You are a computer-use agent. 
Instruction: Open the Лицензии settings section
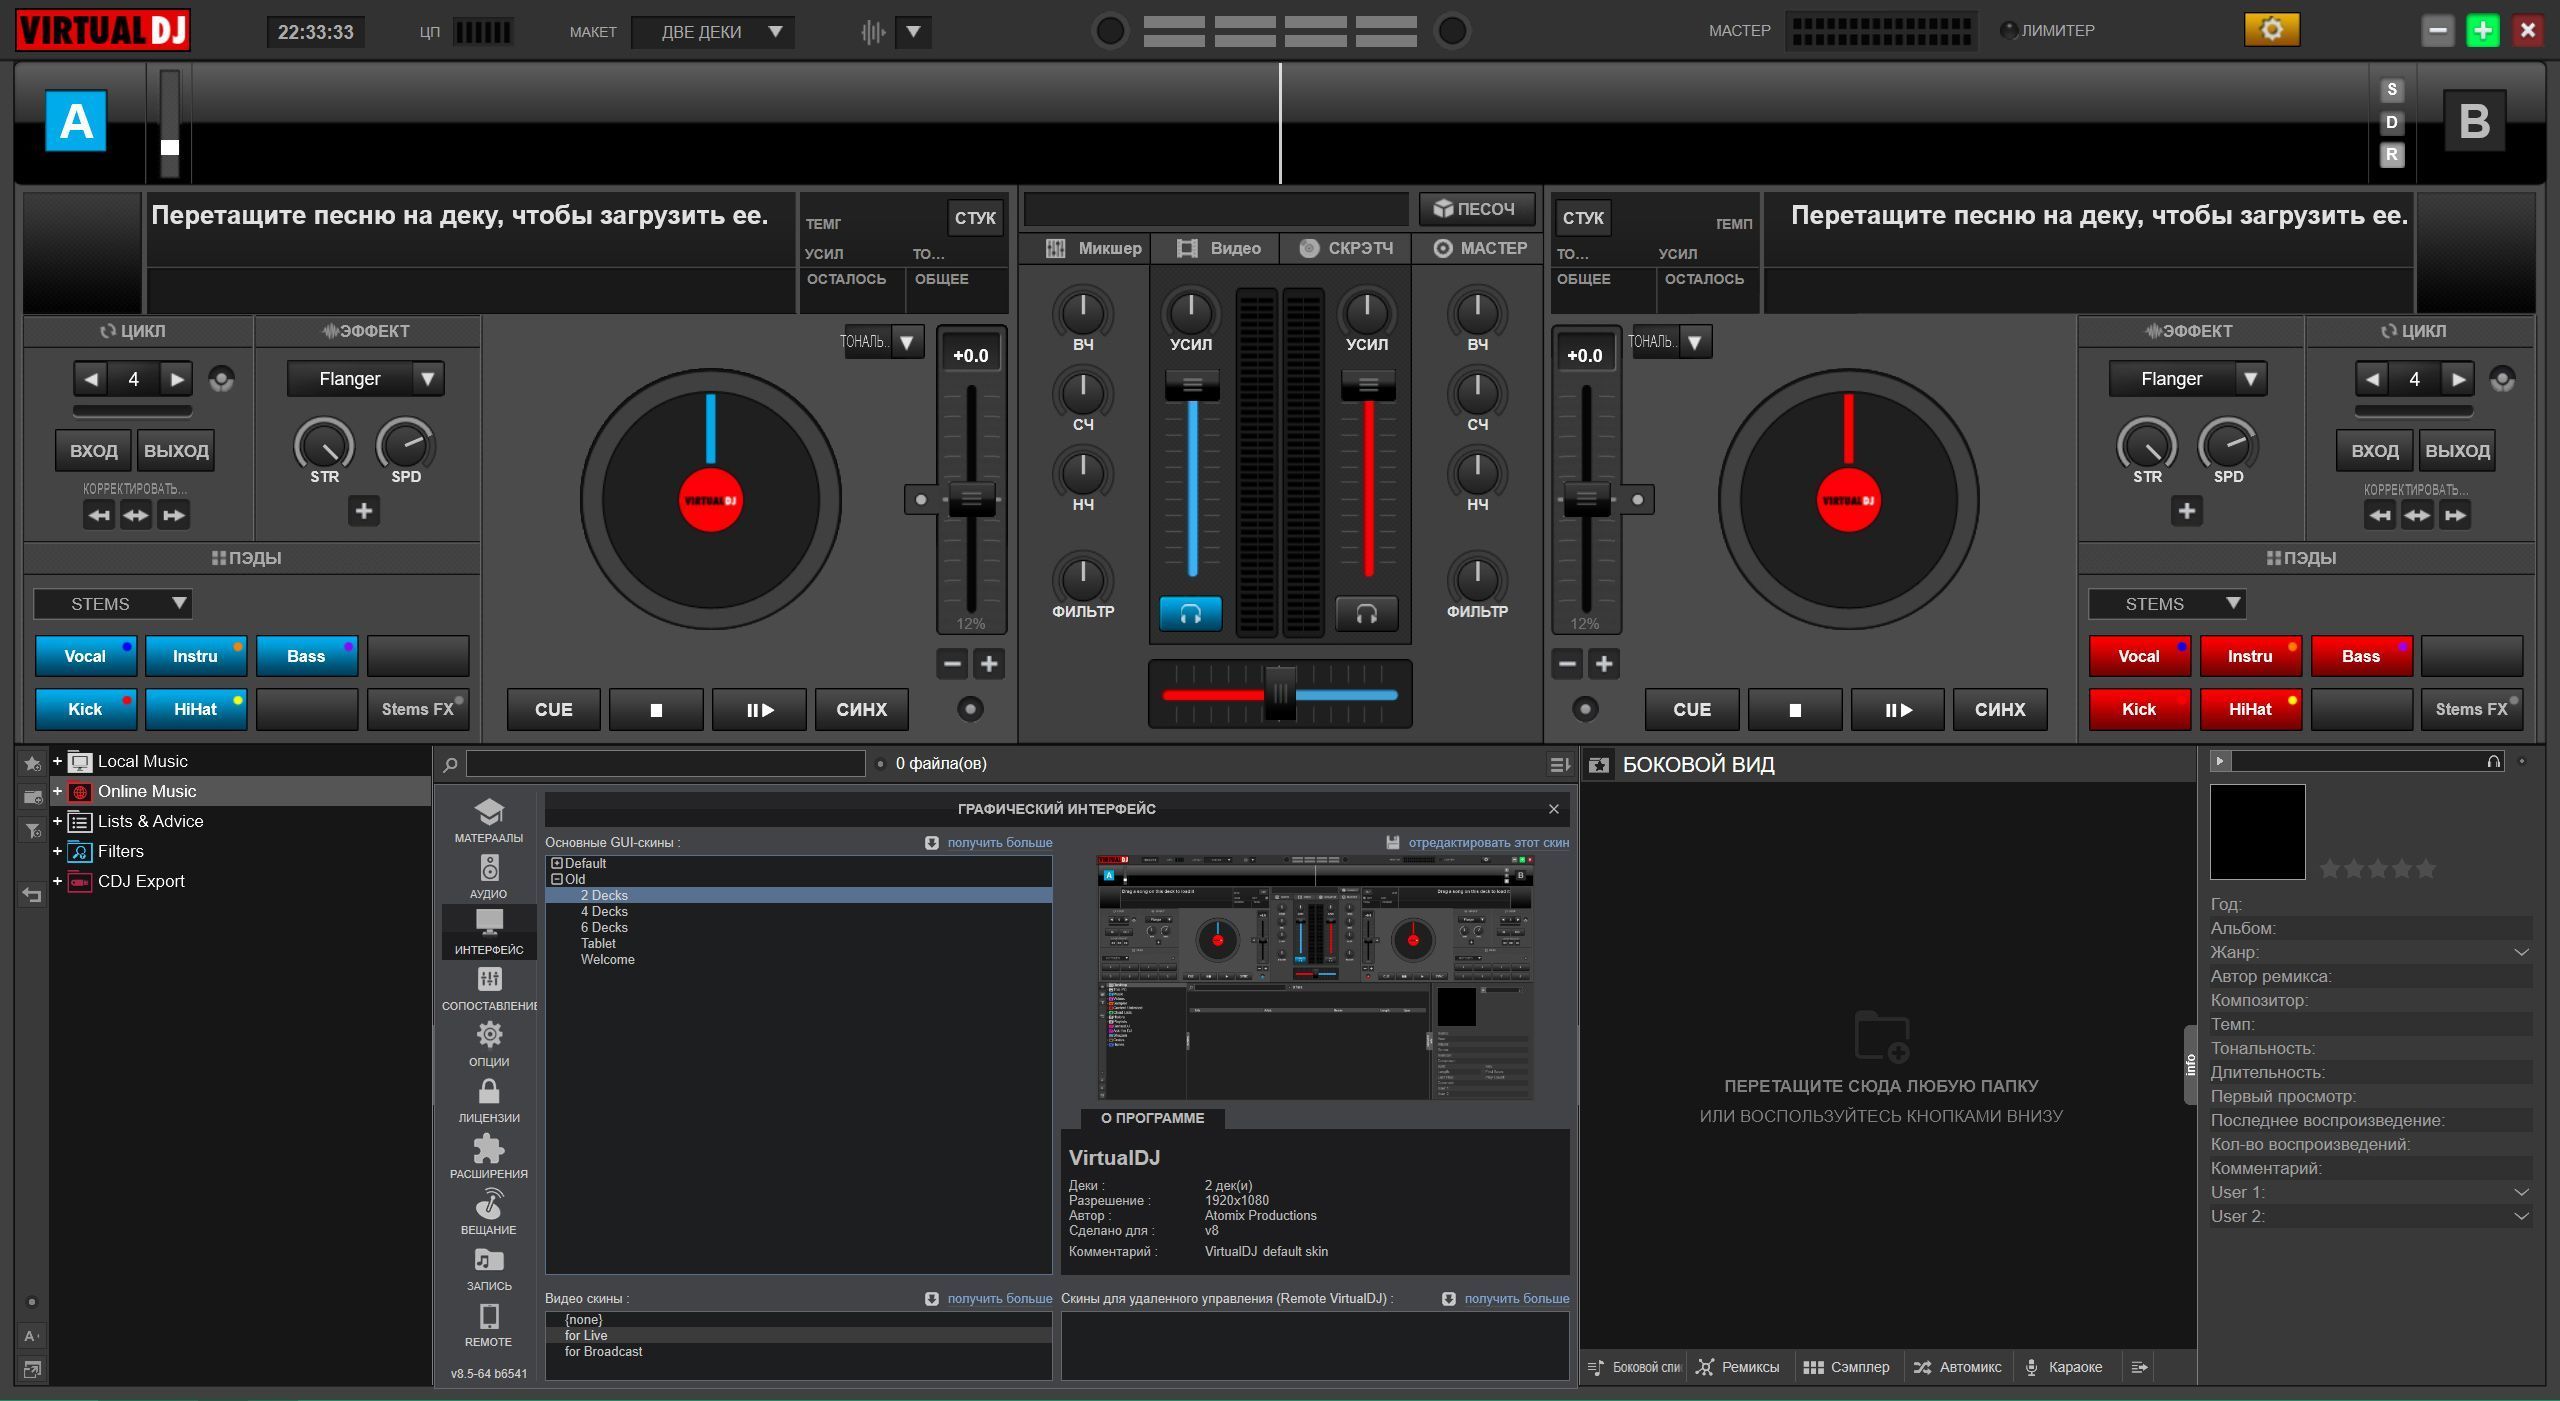click(x=489, y=1100)
